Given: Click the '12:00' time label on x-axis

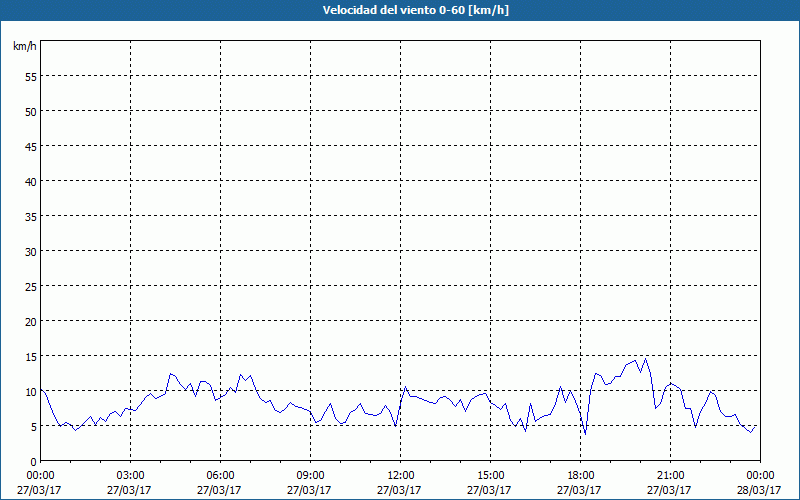Looking at the screenshot, I should 401,476.
